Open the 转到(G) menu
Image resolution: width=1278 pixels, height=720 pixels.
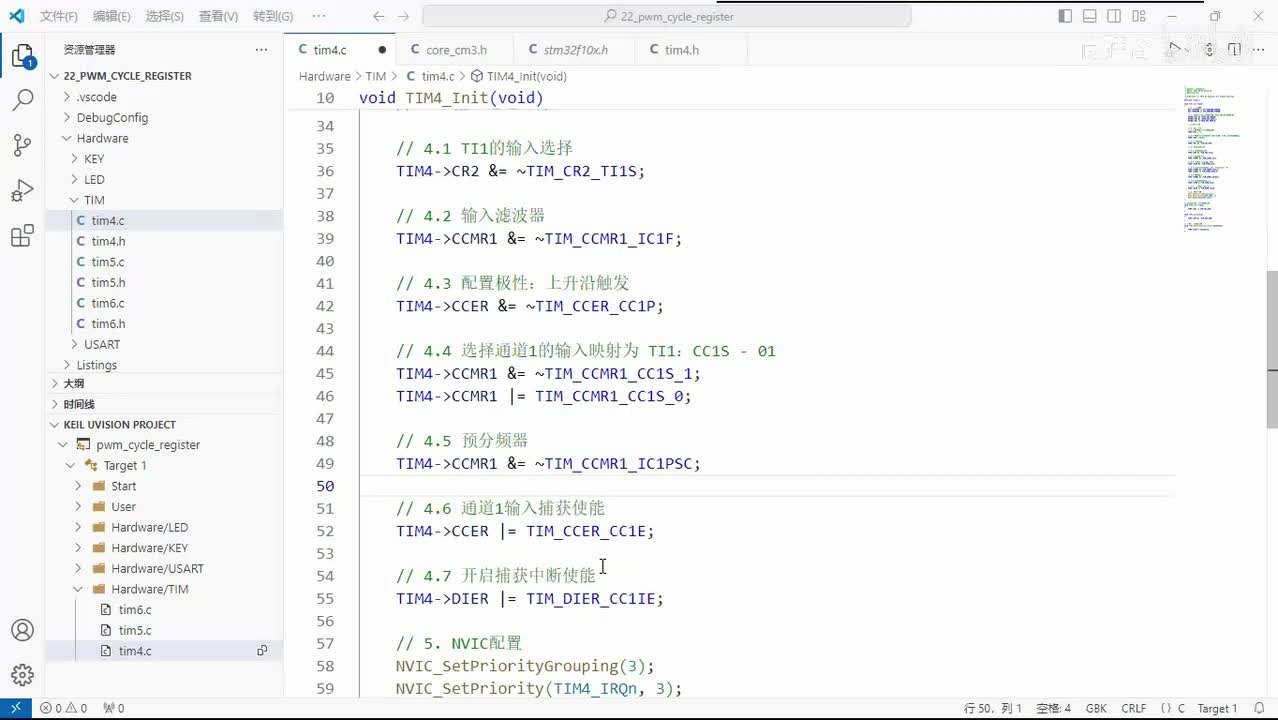273,16
